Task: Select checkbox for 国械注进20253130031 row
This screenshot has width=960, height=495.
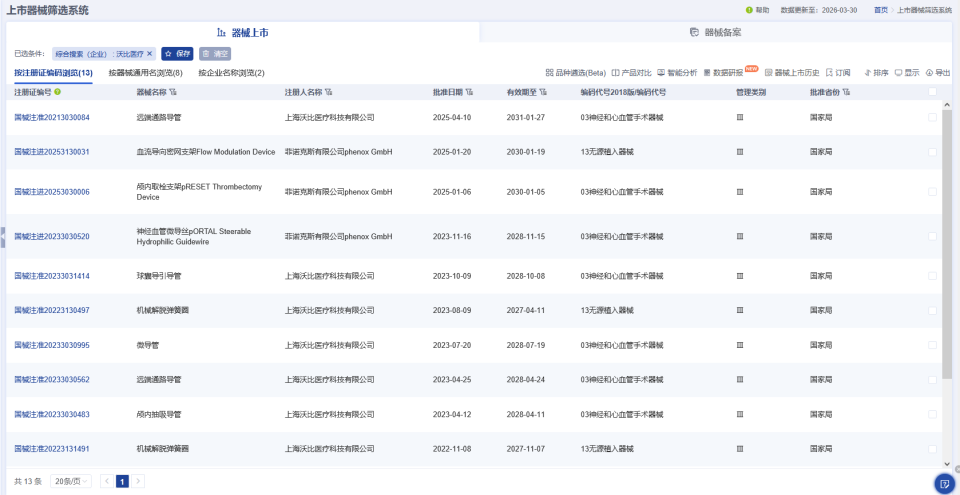Action: [x=933, y=152]
